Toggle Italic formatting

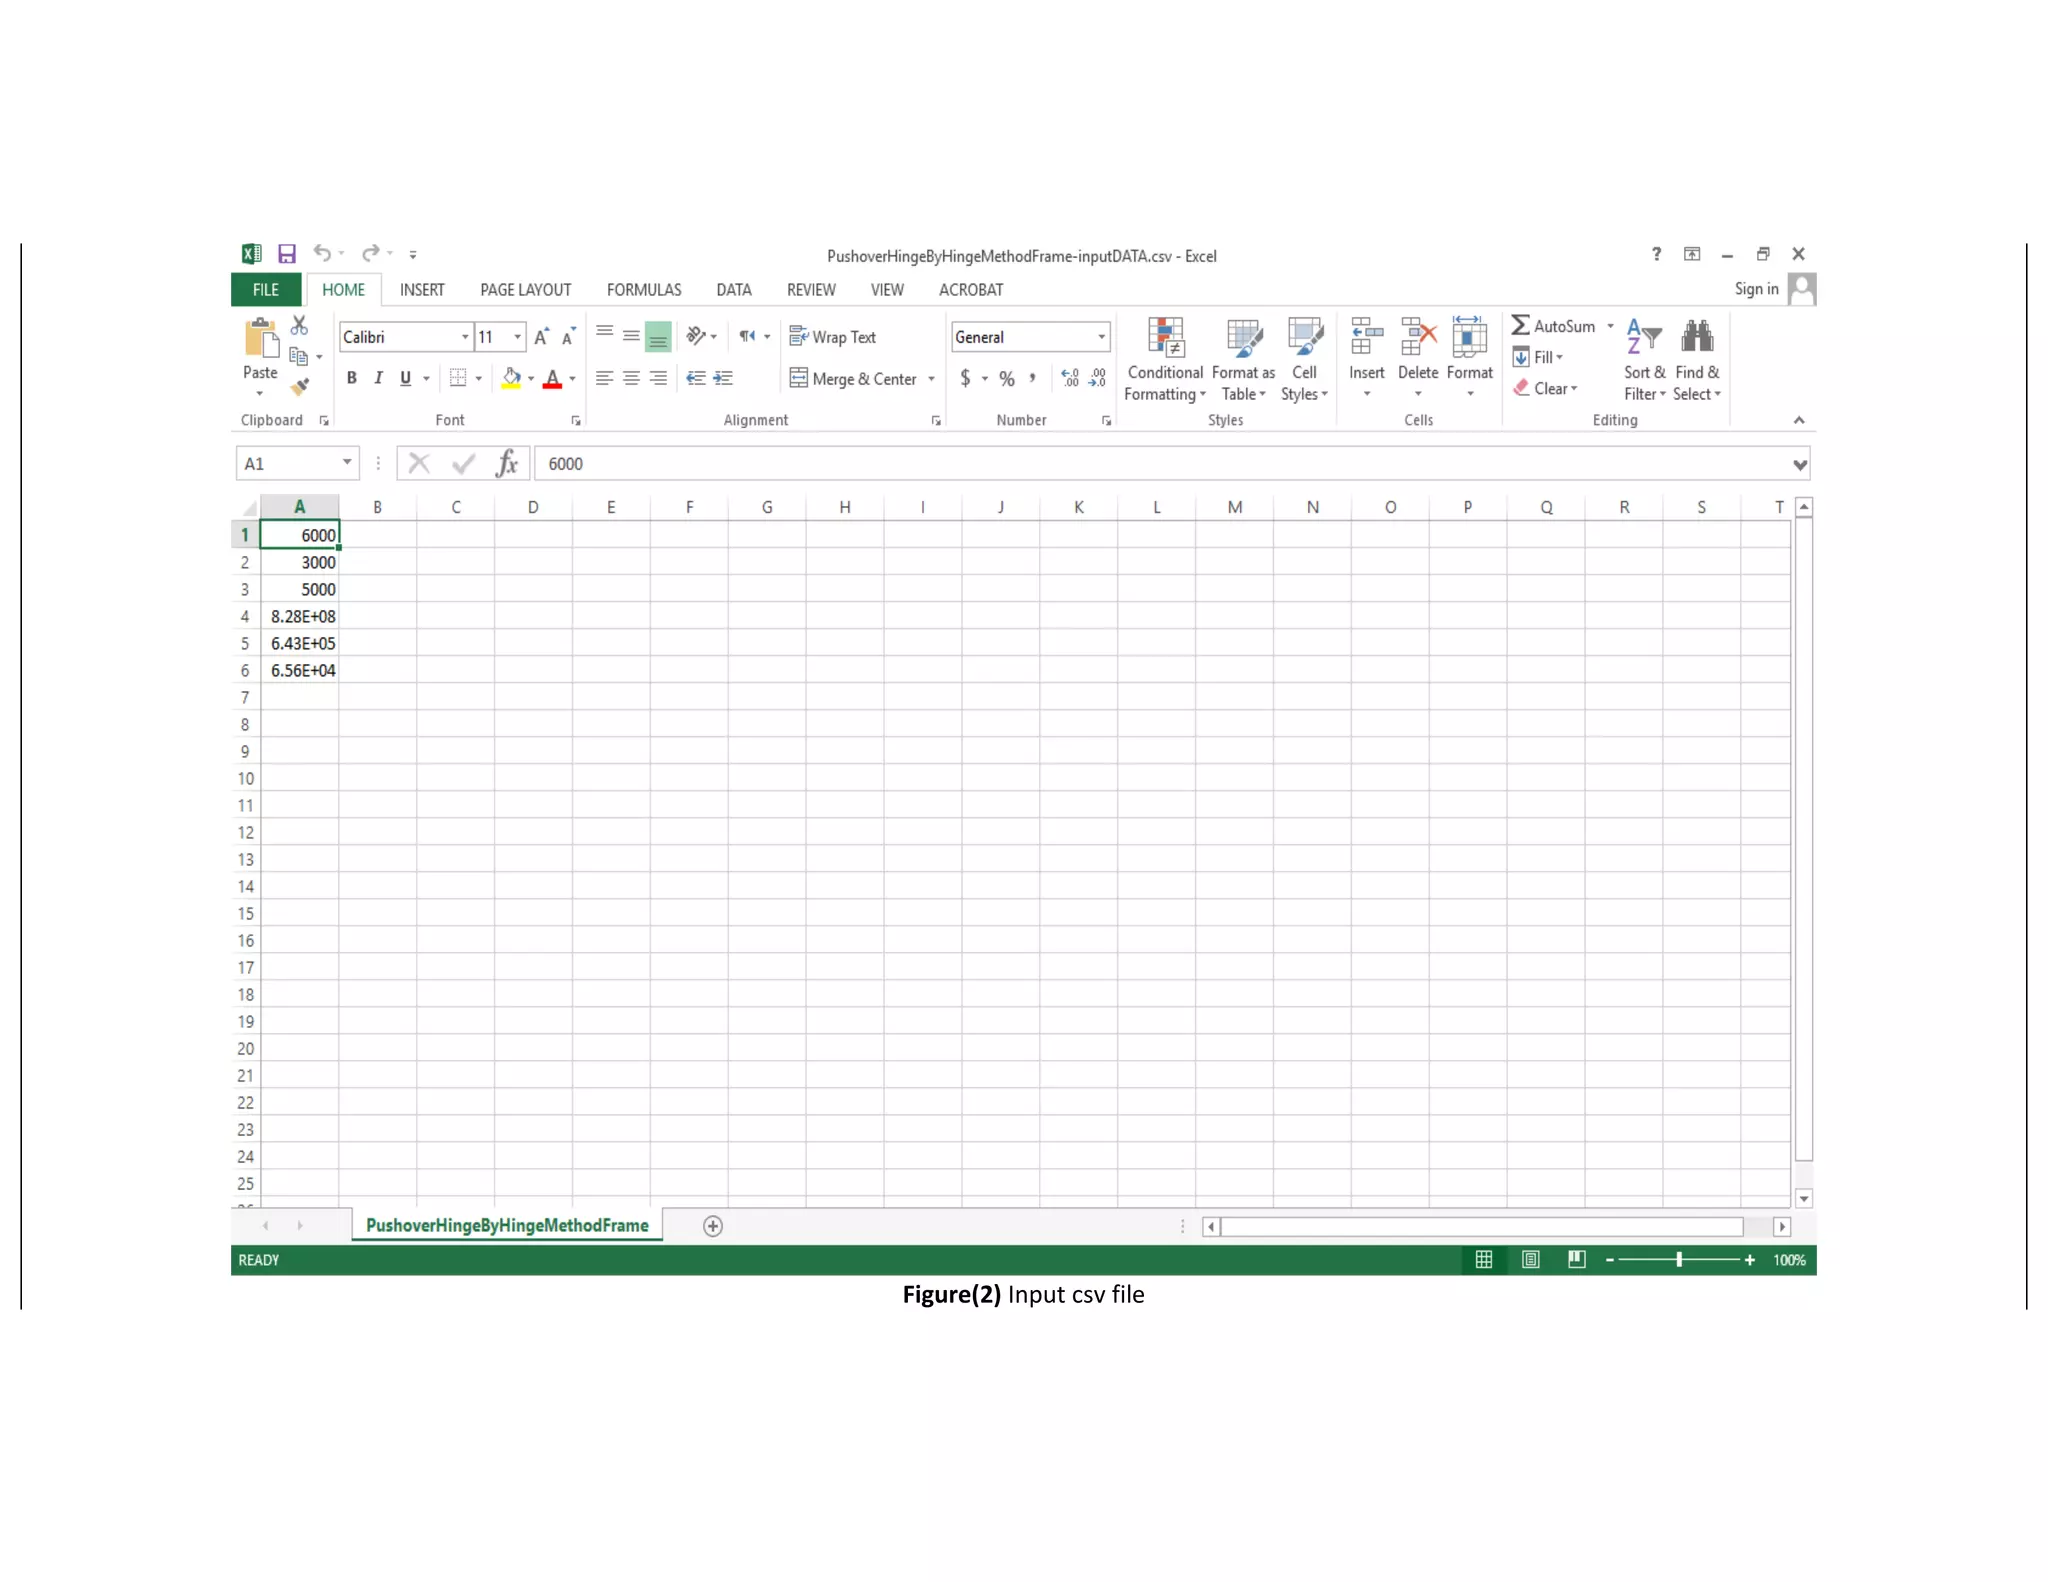378,378
